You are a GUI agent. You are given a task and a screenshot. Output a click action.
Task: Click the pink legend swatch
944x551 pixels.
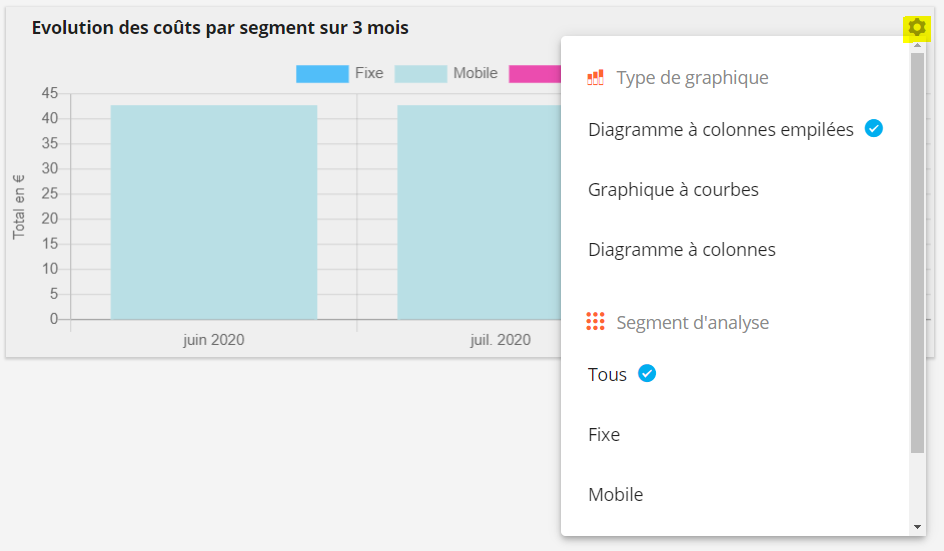click(535, 73)
